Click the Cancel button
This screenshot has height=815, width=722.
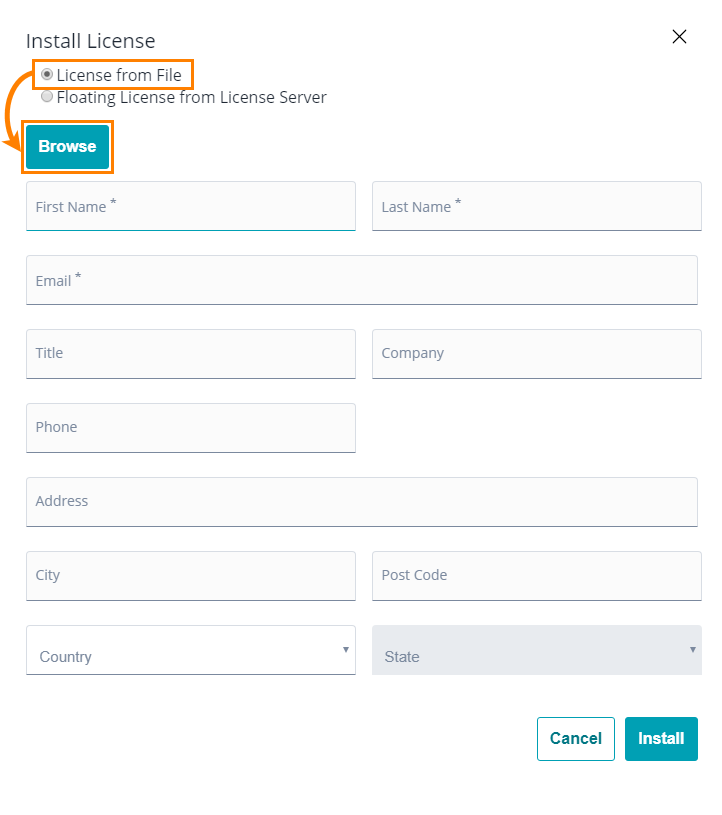point(575,739)
